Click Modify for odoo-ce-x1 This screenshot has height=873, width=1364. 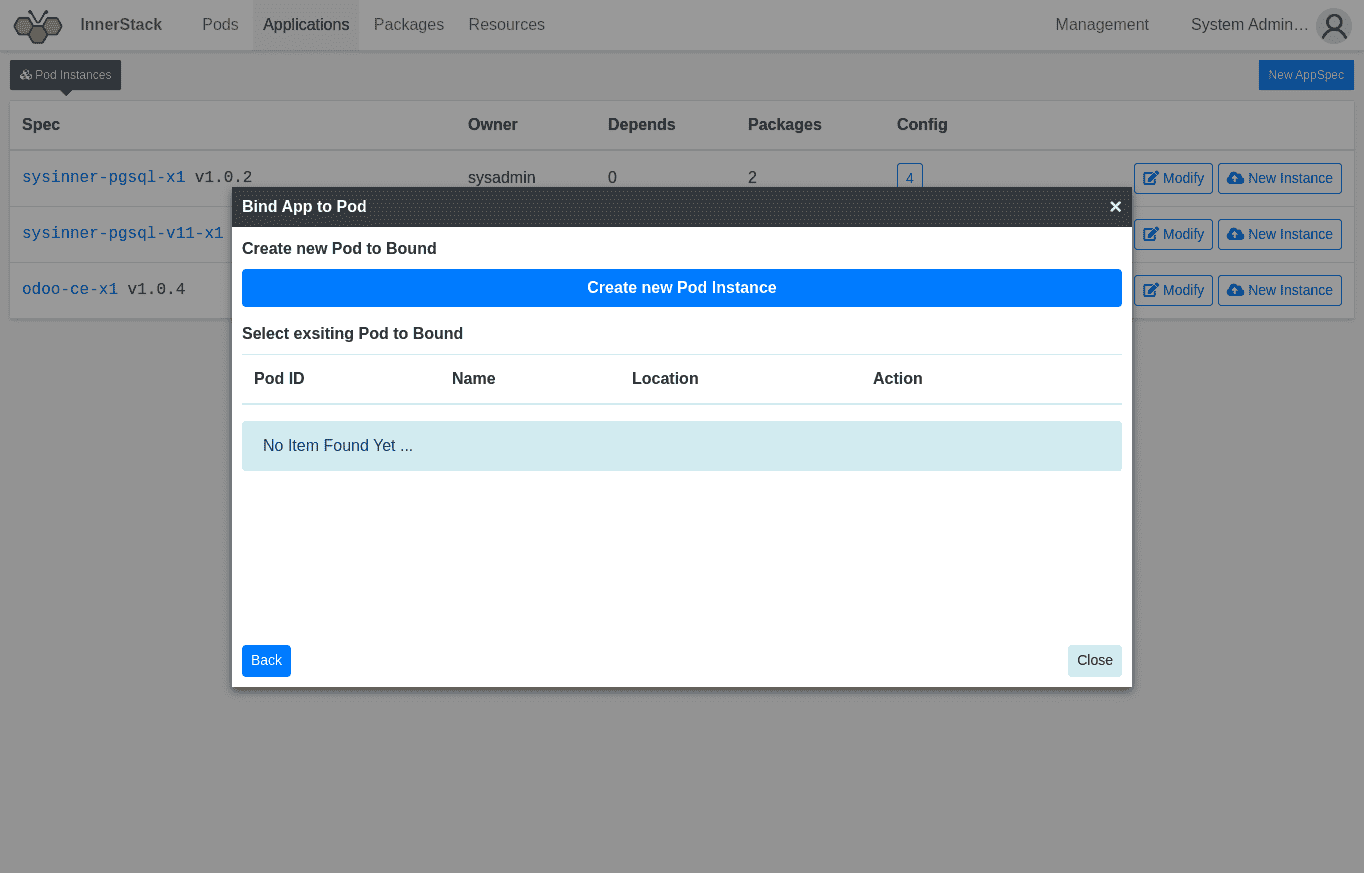(1173, 290)
